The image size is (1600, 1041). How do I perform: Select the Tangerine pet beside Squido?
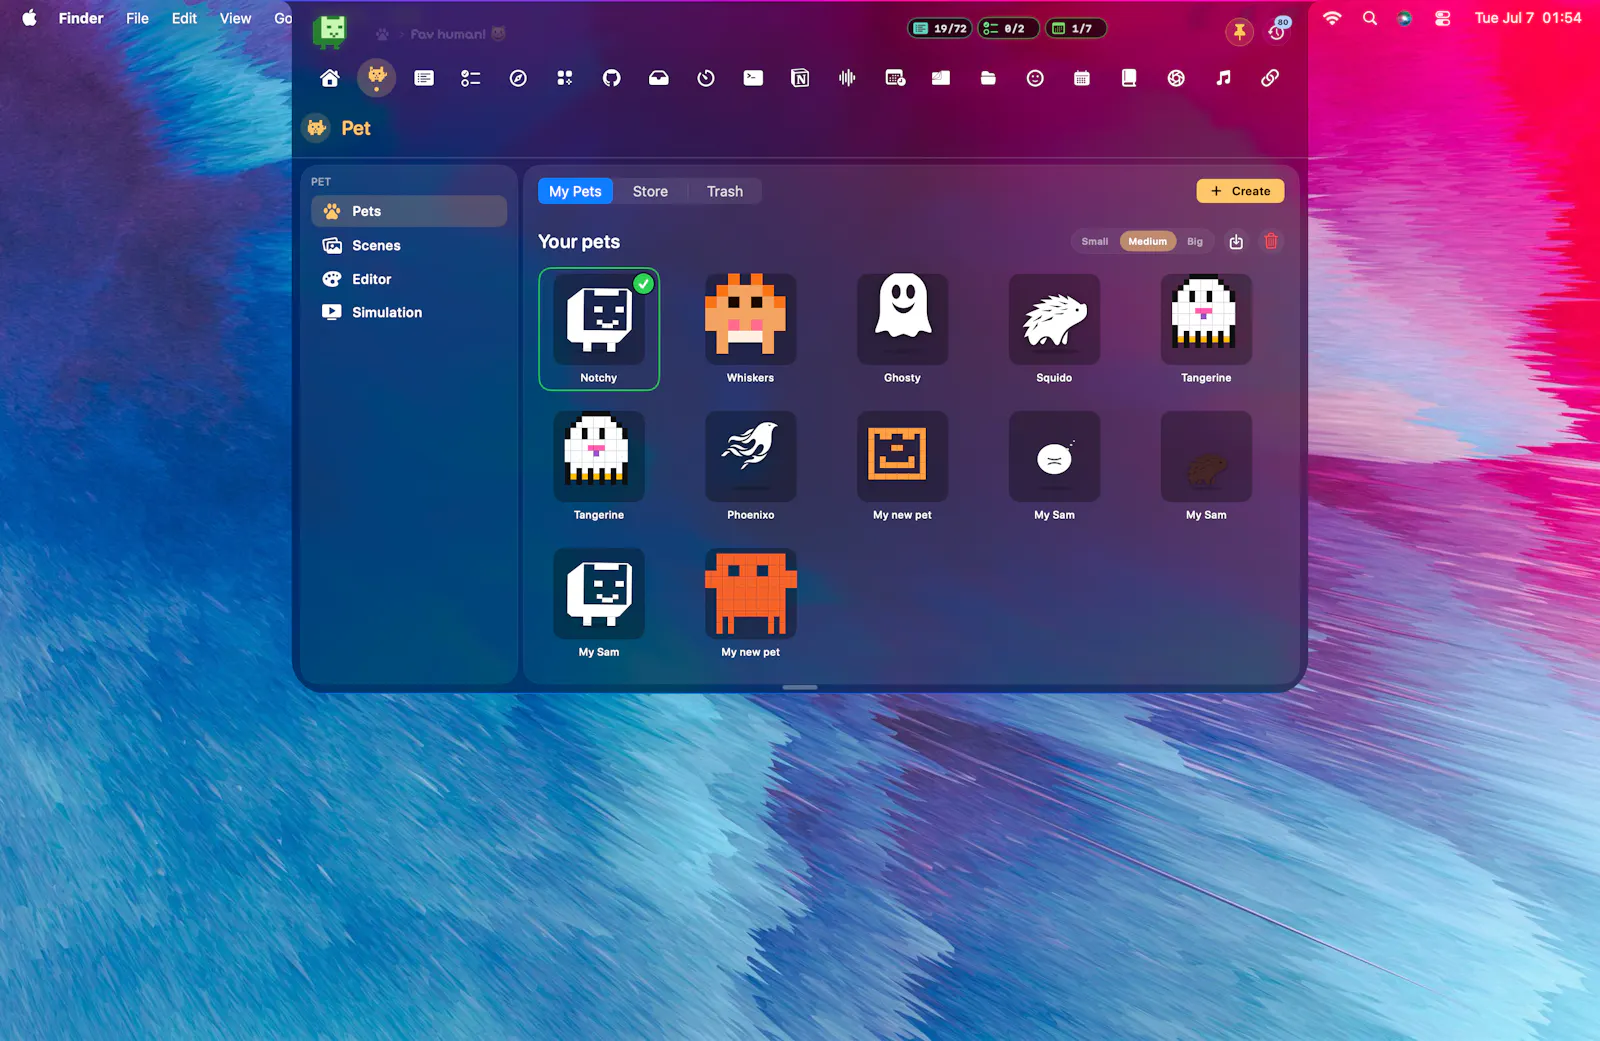[1206, 329]
